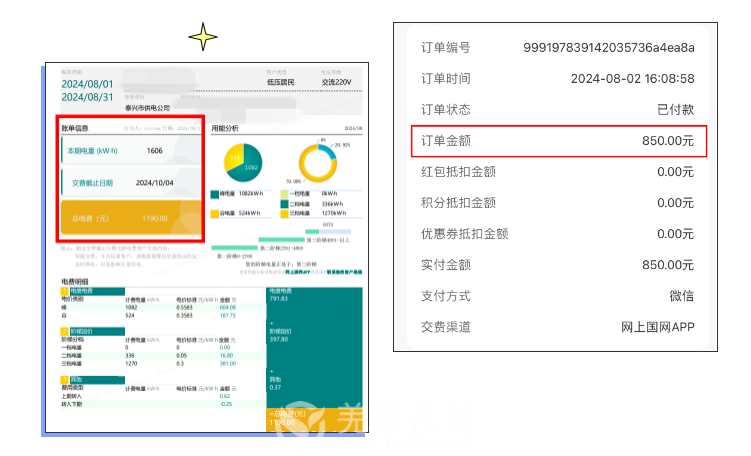751x456 pixels.
Task: Click the 转入下期 amount -0.25
Action: click(x=226, y=404)
